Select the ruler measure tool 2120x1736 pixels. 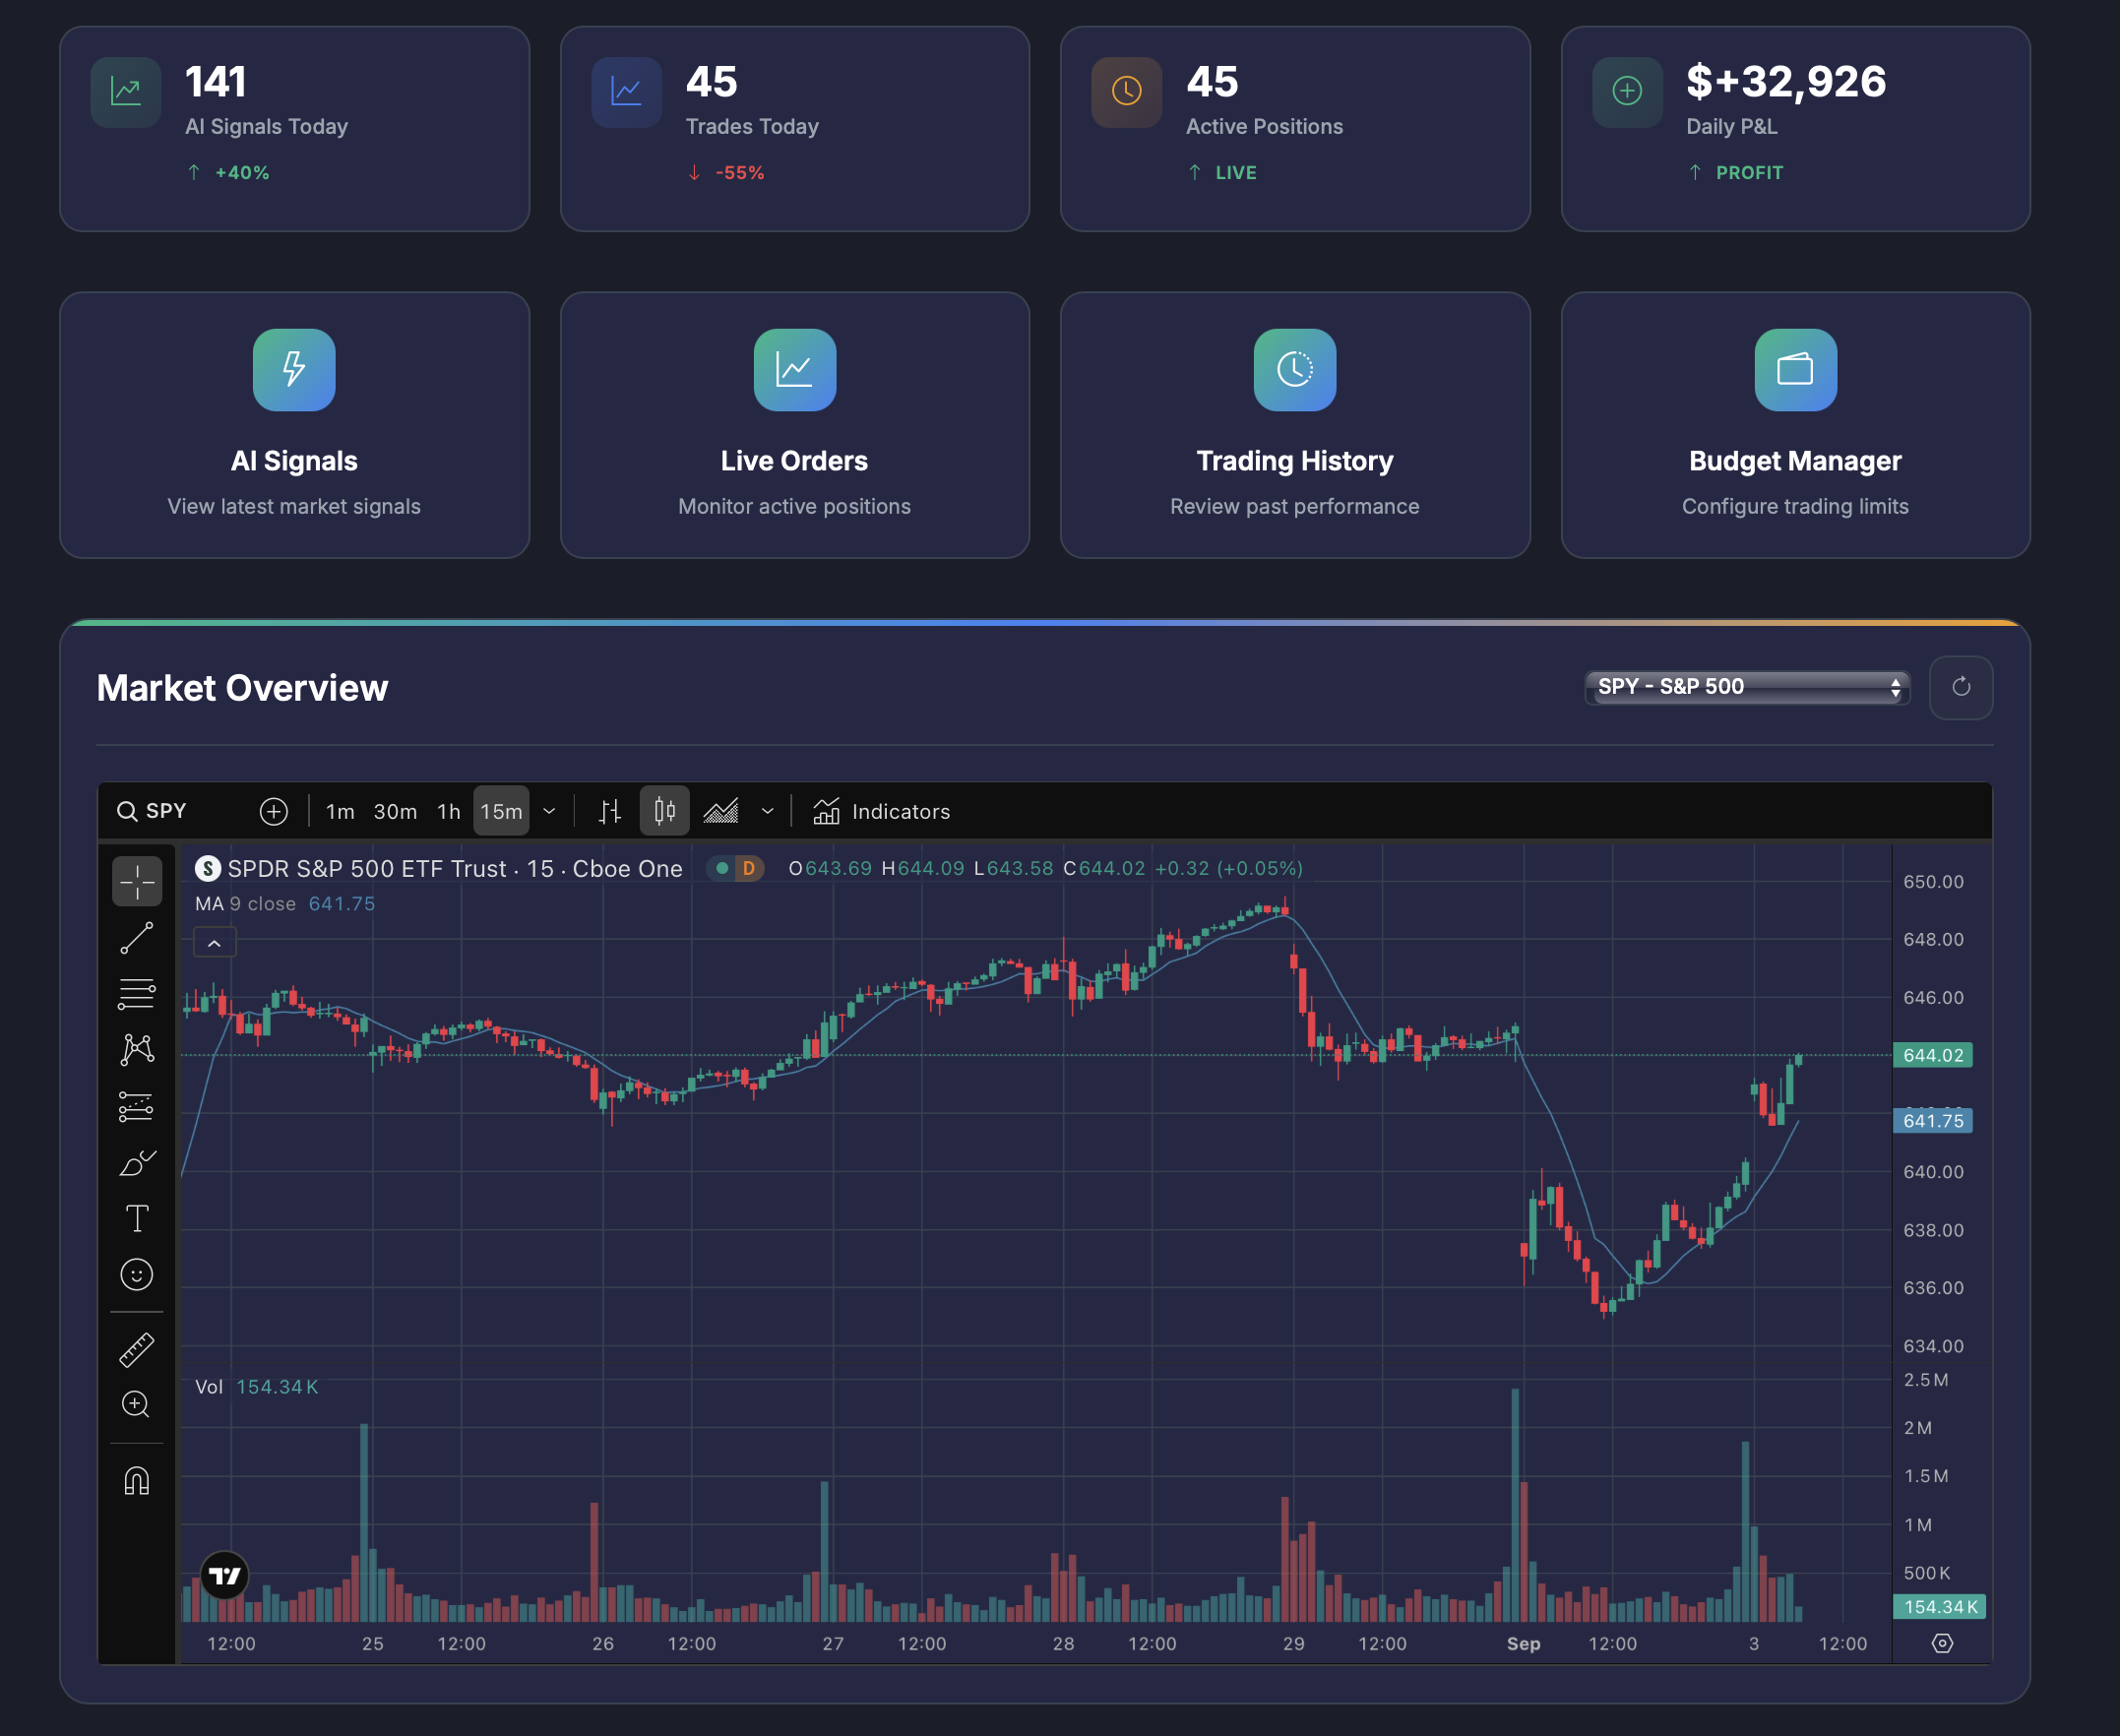137,1349
